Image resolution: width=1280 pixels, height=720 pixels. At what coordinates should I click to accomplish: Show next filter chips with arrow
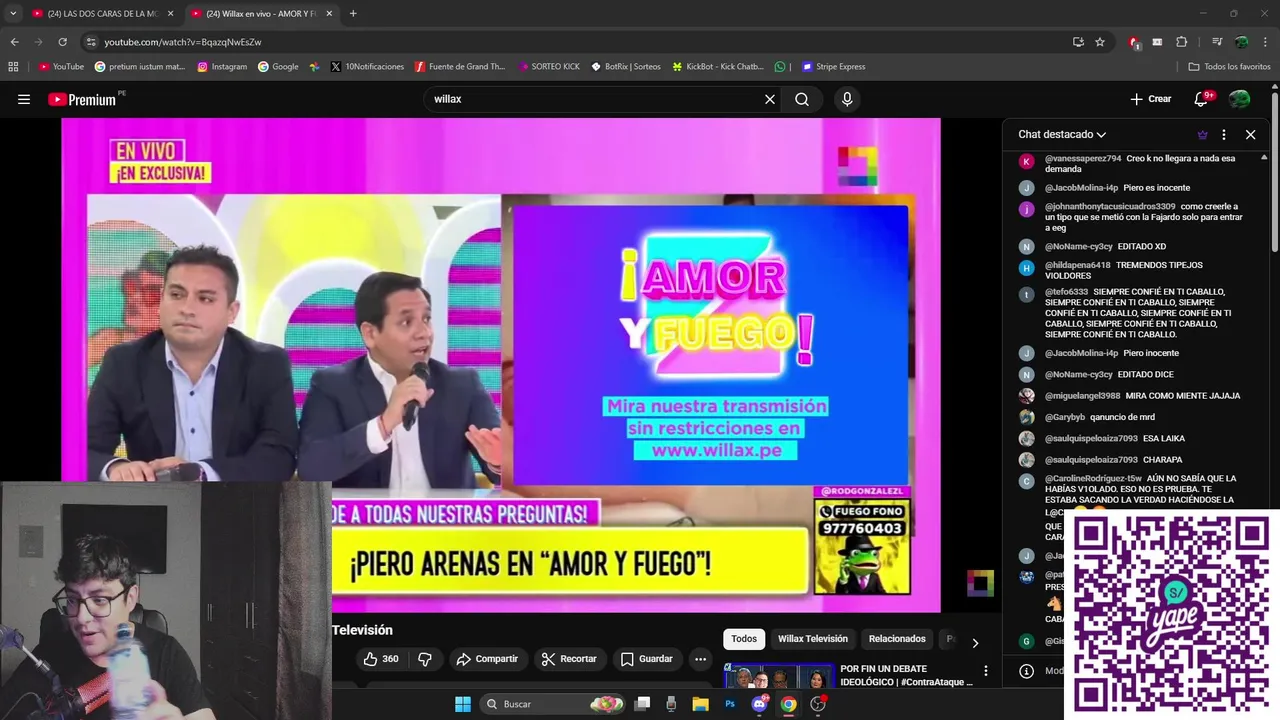pyautogui.click(x=975, y=642)
